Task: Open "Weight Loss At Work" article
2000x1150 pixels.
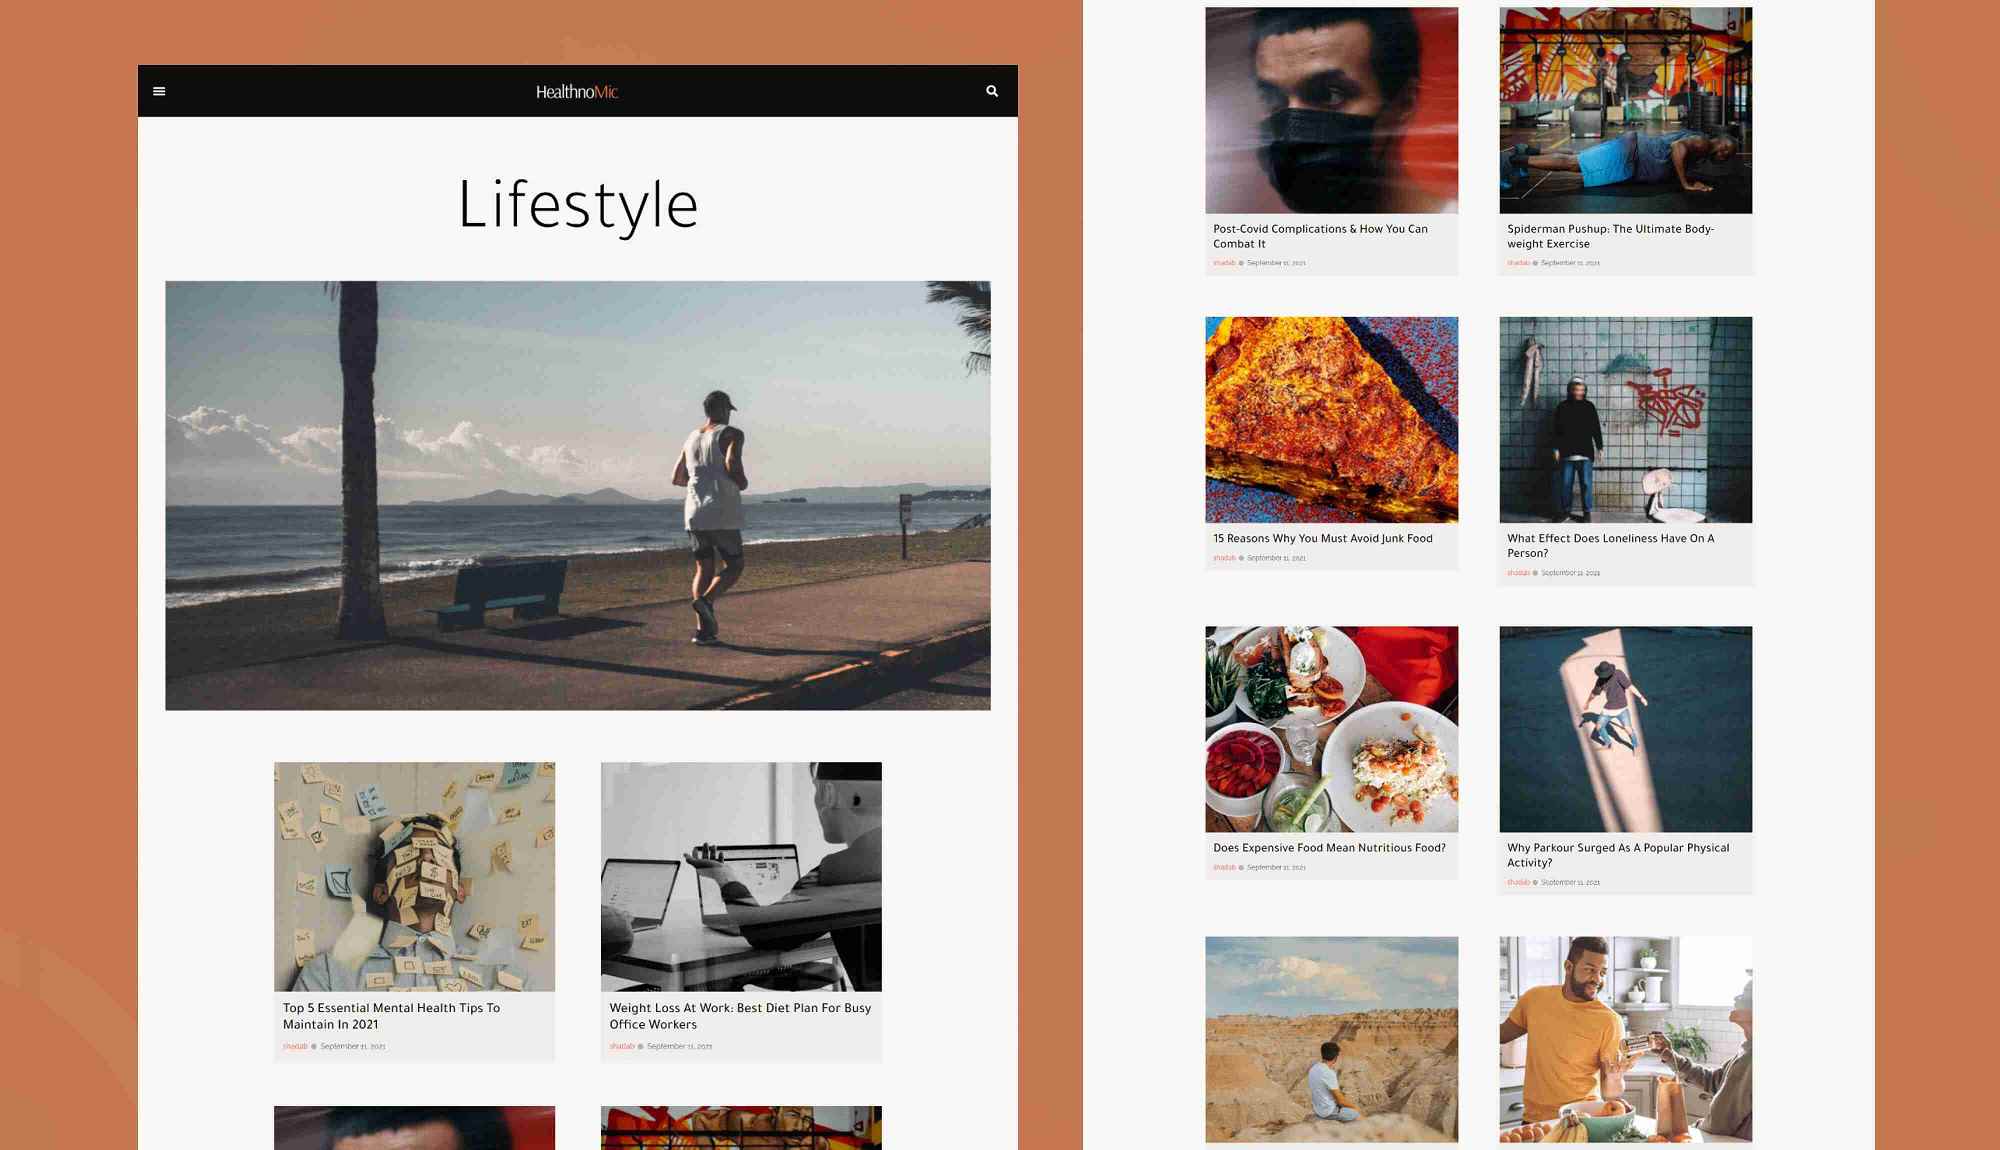Action: click(740, 1016)
